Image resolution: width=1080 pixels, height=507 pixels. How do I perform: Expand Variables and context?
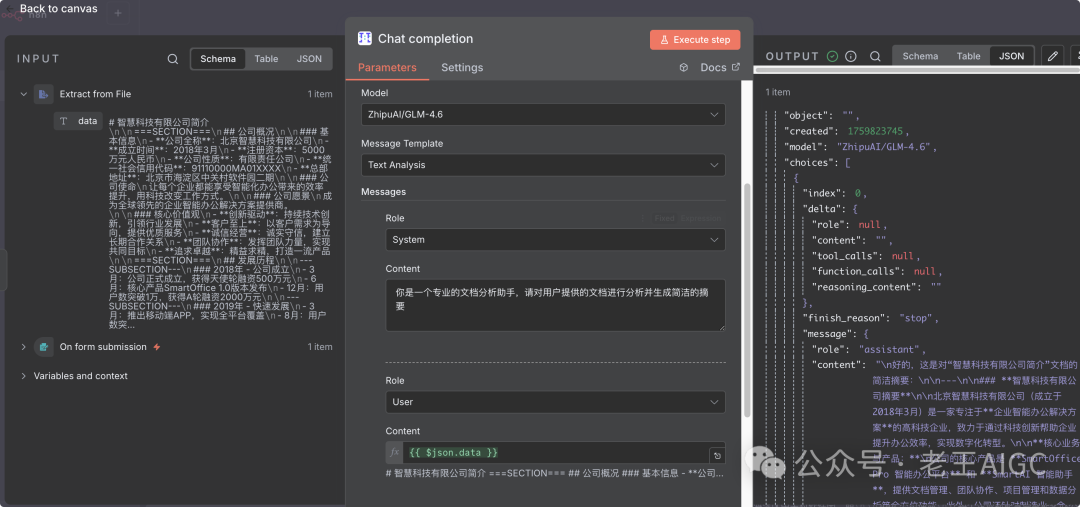click(23, 376)
